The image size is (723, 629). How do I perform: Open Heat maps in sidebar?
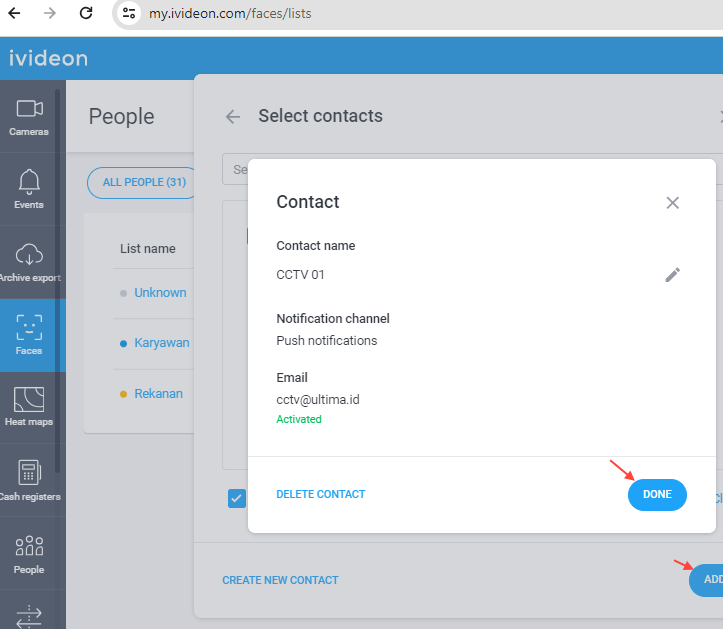point(29,407)
